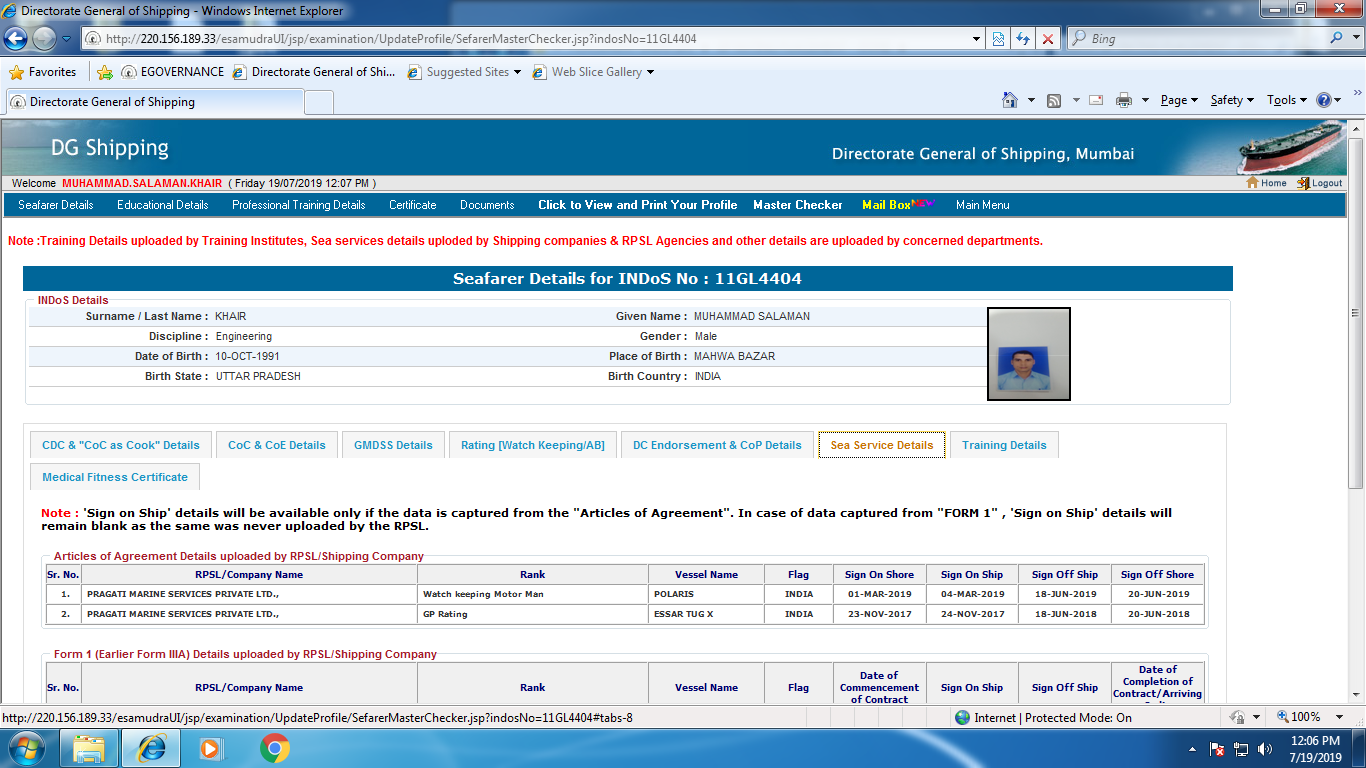Expand the search provider dropdown arrow
The height and width of the screenshot is (768, 1366).
tap(1355, 39)
